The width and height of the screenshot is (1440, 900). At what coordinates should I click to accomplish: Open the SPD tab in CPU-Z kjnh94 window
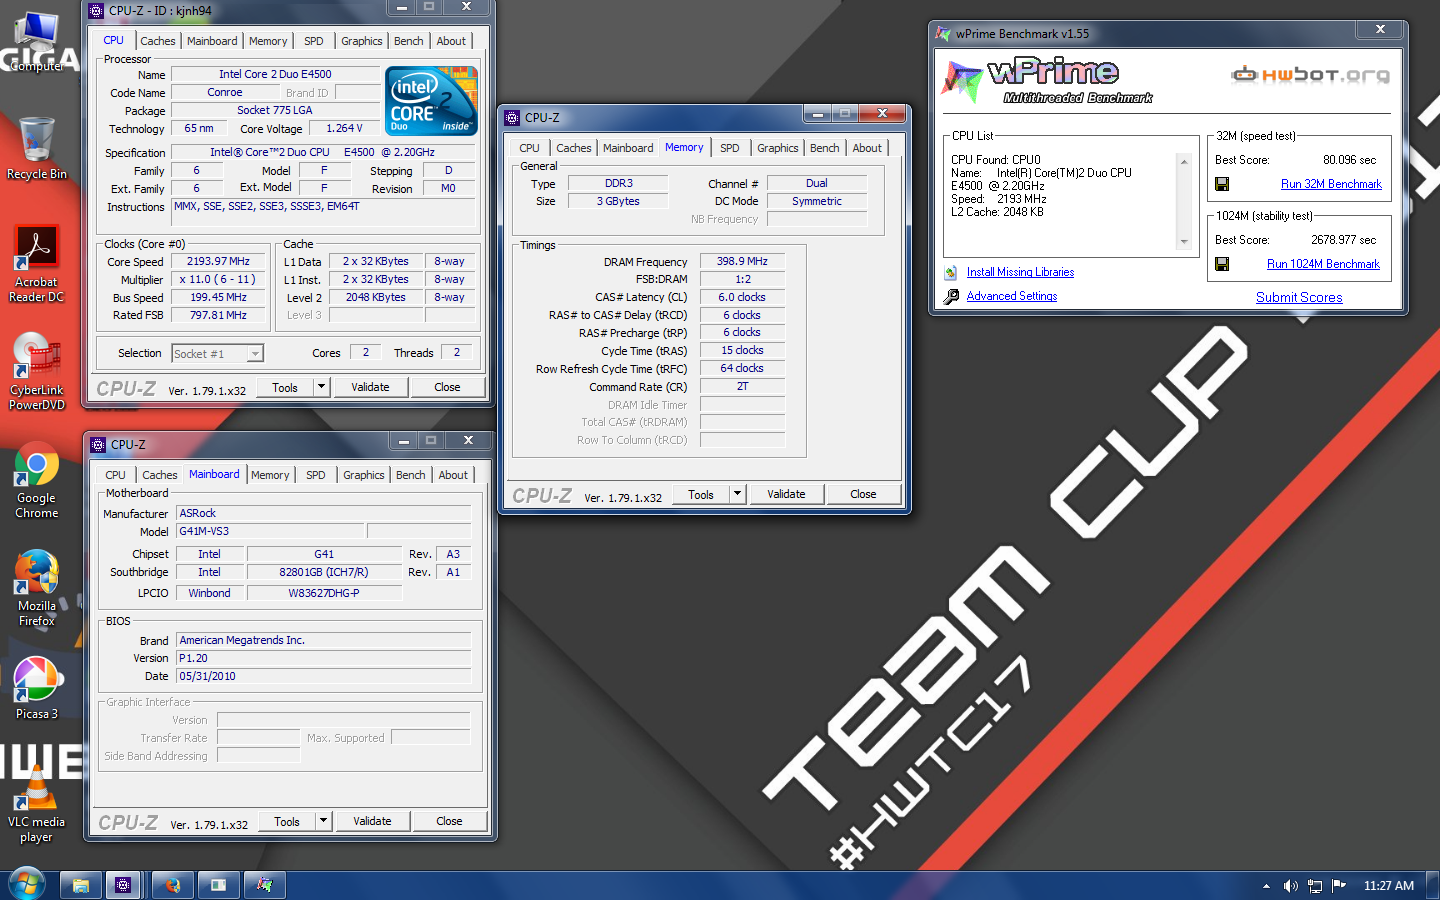[314, 41]
